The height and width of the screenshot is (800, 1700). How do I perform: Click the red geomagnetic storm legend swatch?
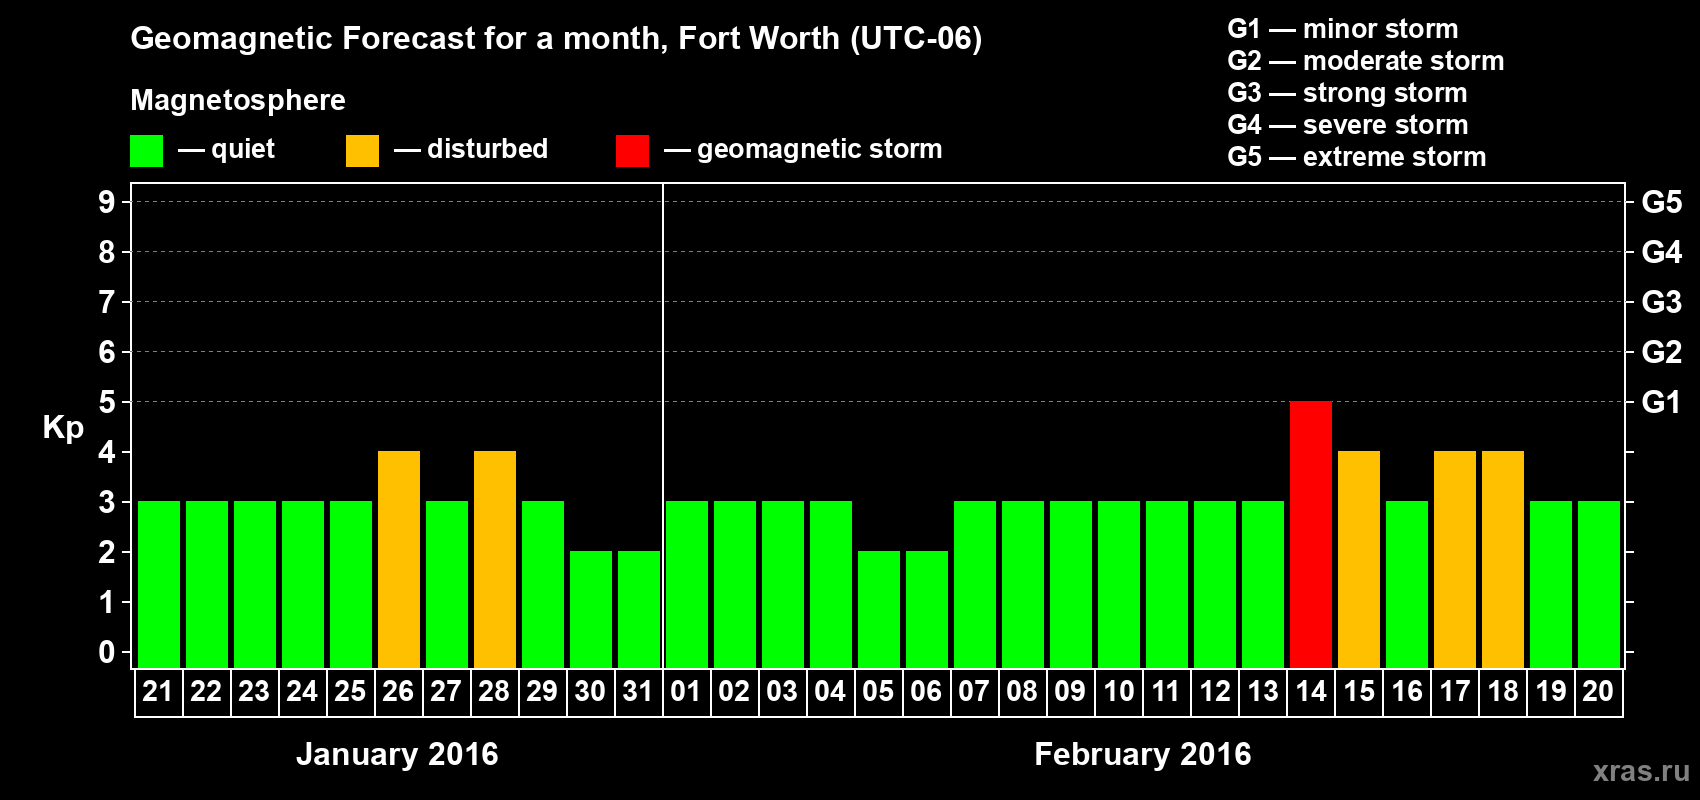pyautogui.click(x=632, y=151)
